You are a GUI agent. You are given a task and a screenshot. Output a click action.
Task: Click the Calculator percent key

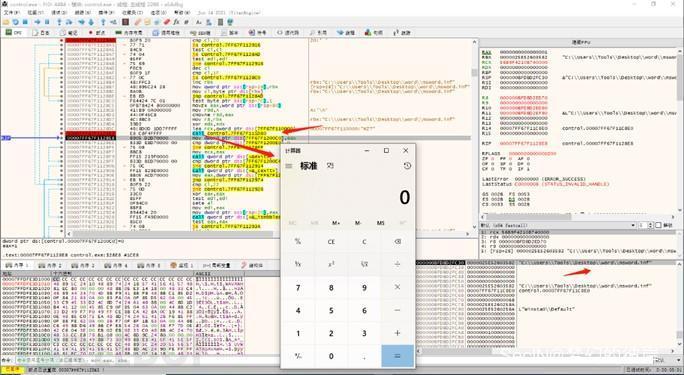click(298, 242)
